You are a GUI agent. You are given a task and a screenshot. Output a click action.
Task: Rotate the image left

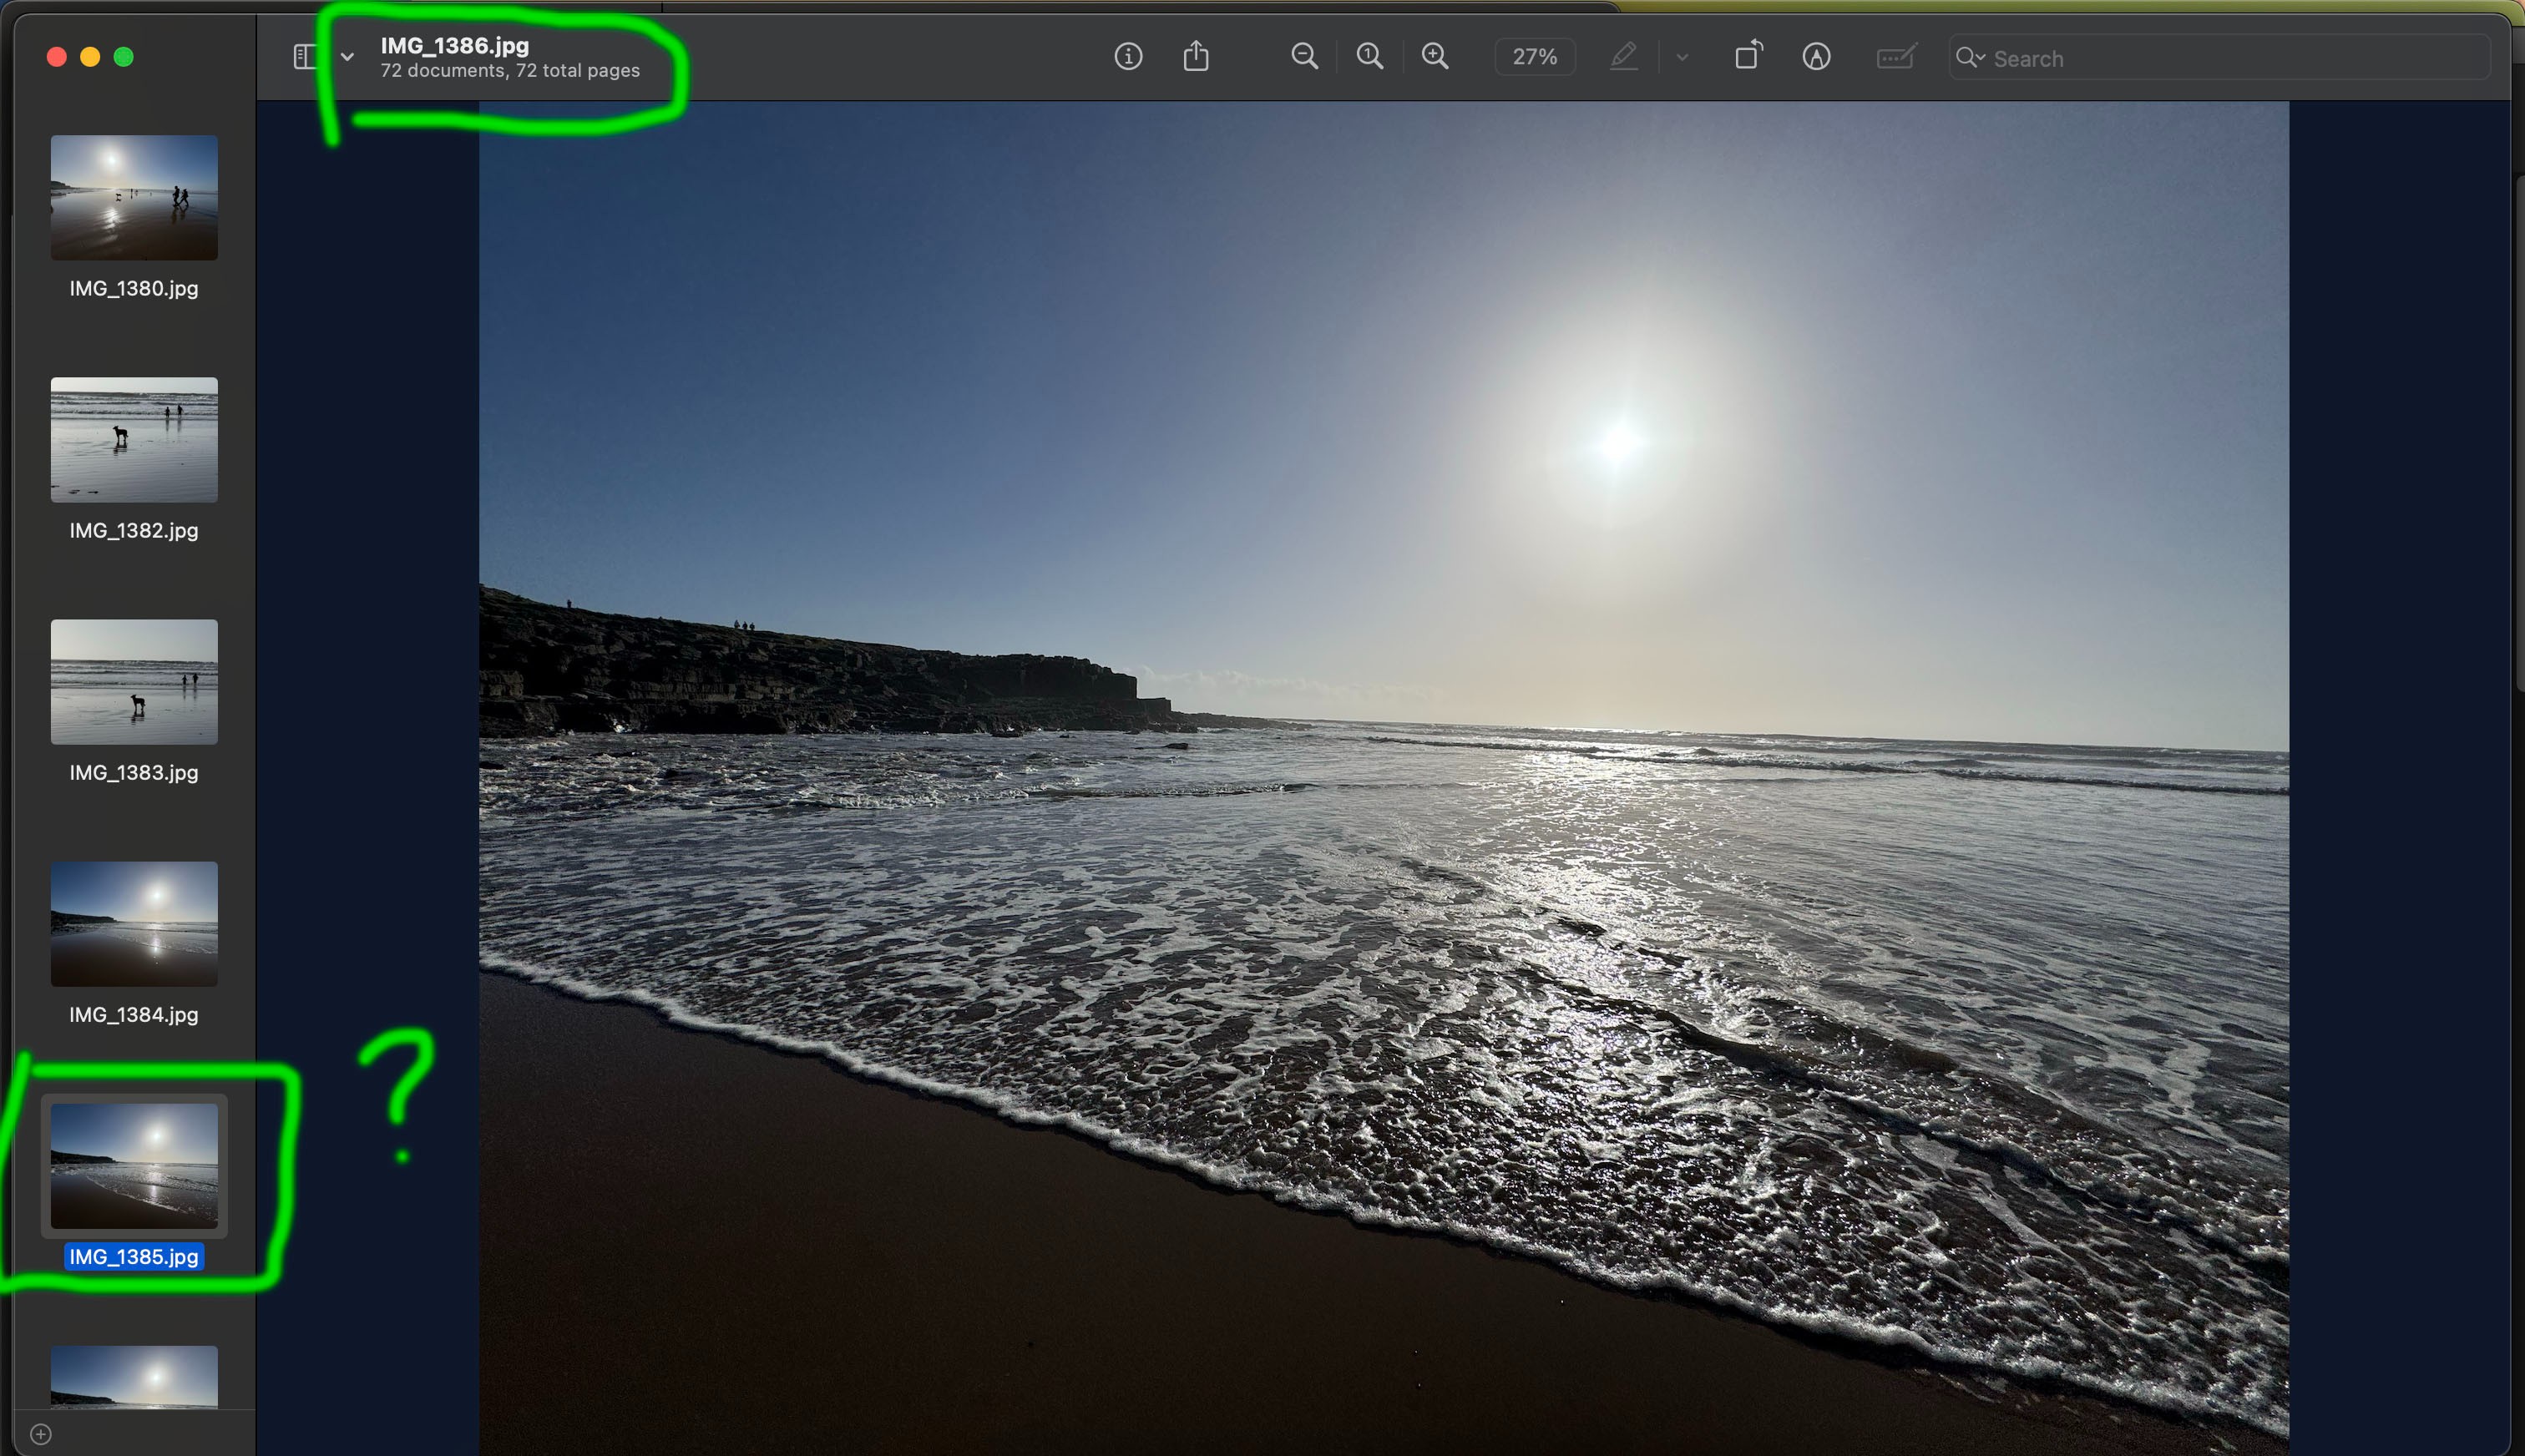pyautogui.click(x=1748, y=56)
